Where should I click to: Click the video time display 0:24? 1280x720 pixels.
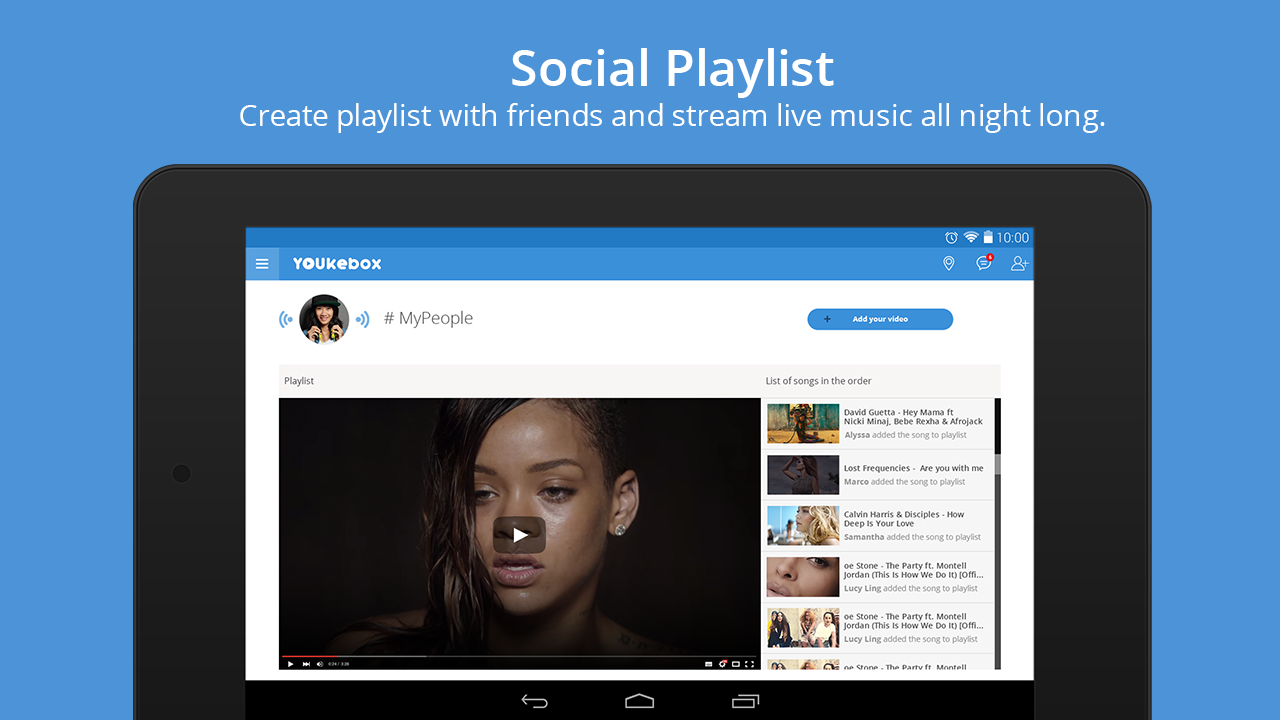tap(339, 664)
